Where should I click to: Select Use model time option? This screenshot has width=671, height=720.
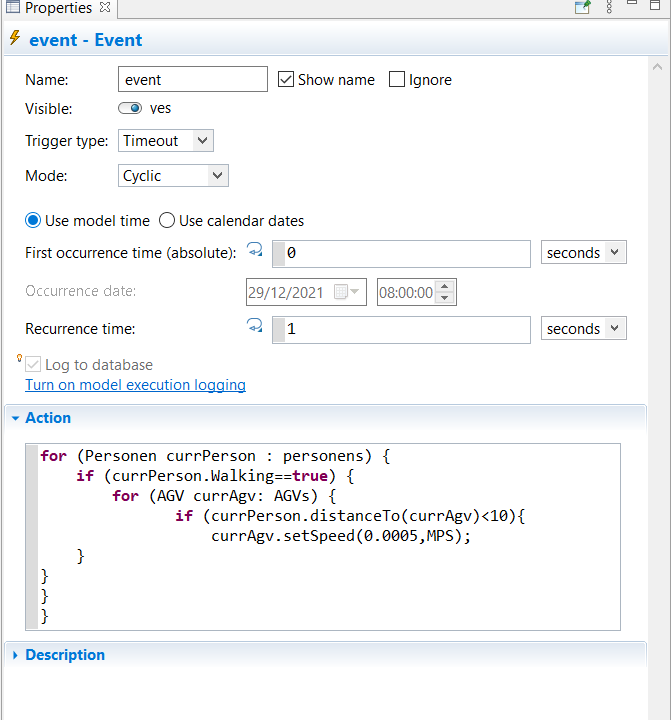click(x=33, y=221)
